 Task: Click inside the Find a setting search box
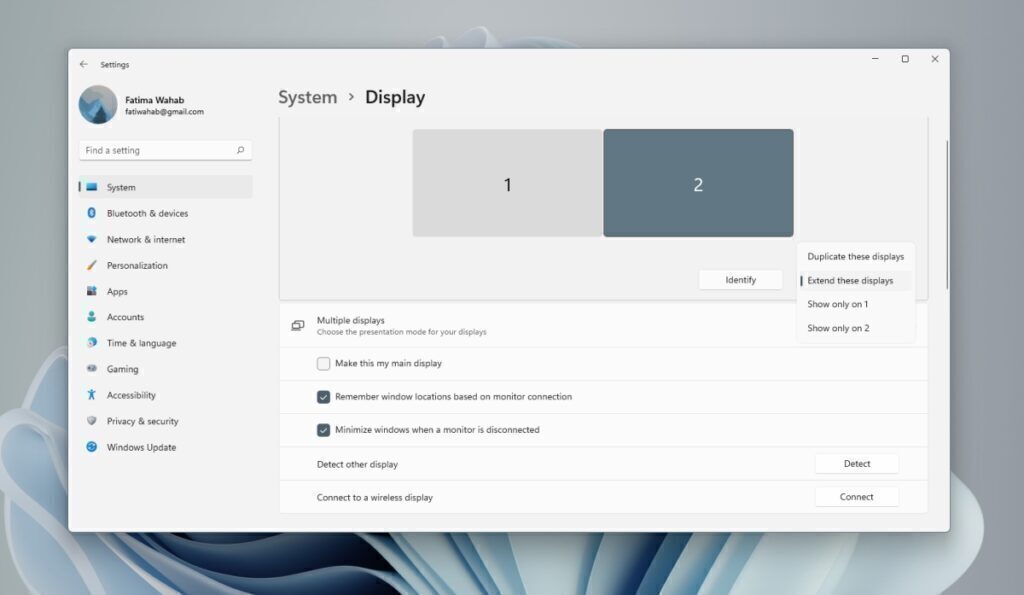(x=160, y=149)
